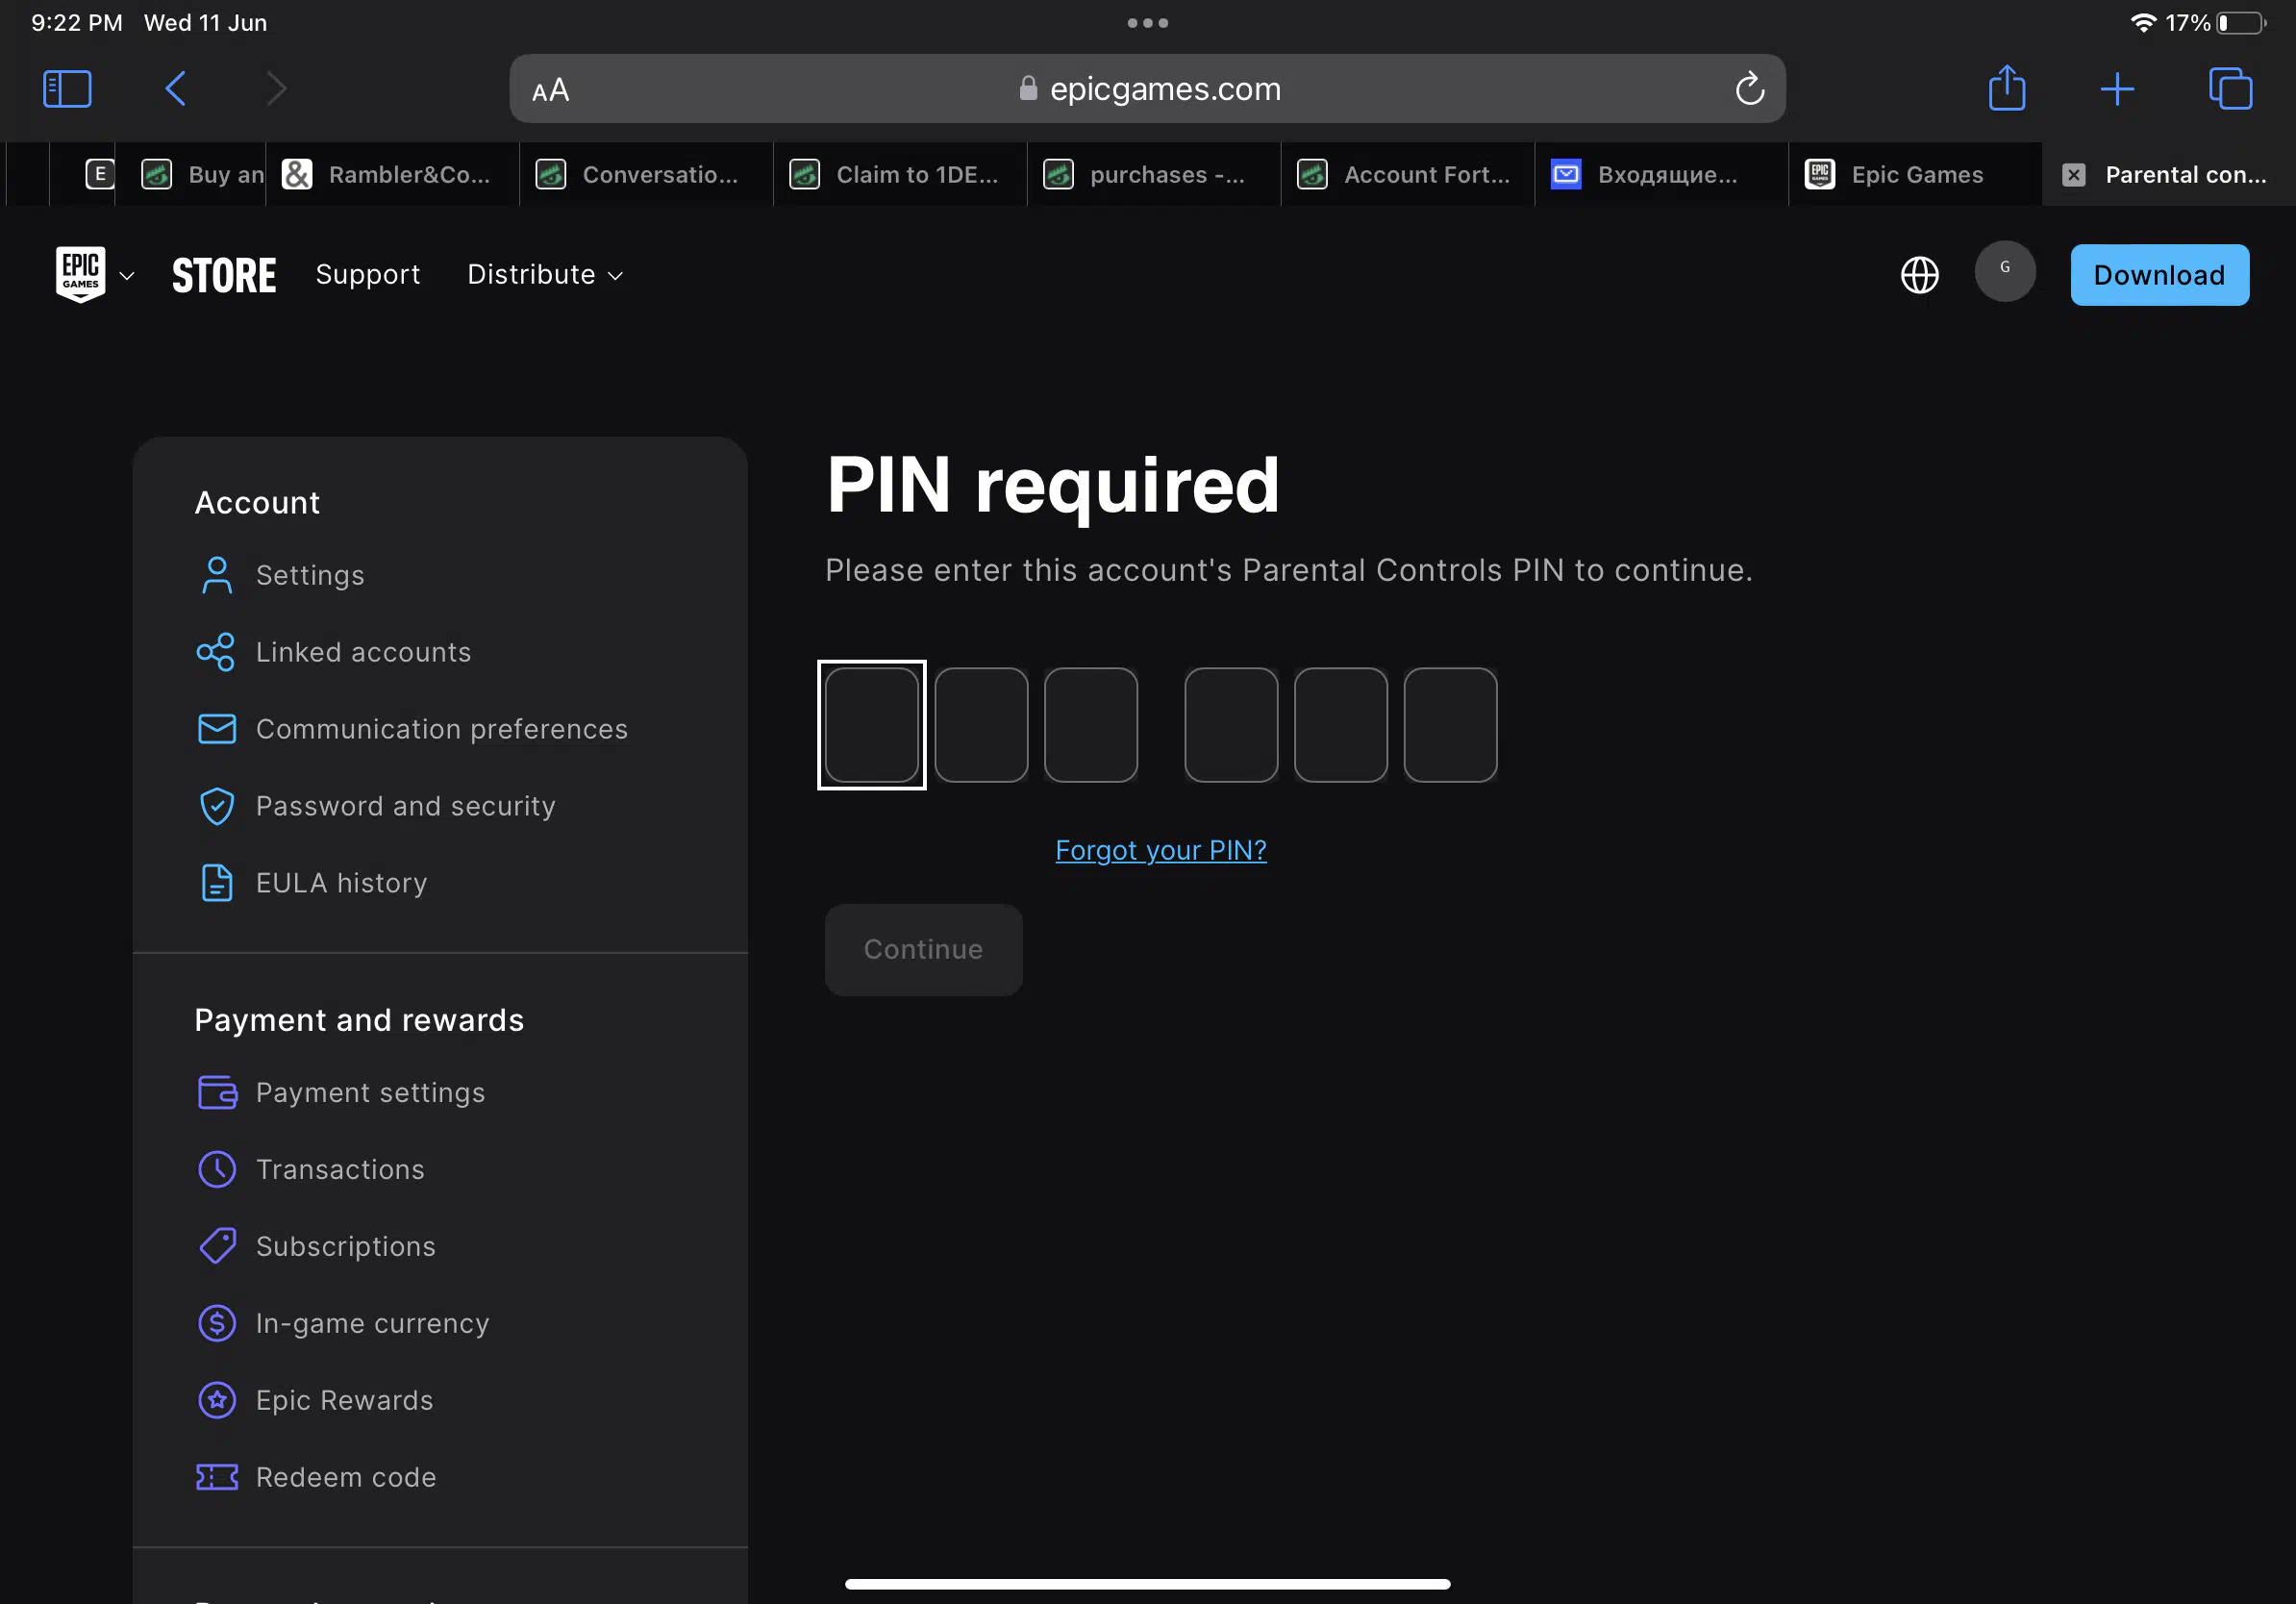Switch to the purchases tab
This screenshot has height=1604, width=2296.
coord(1153,174)
